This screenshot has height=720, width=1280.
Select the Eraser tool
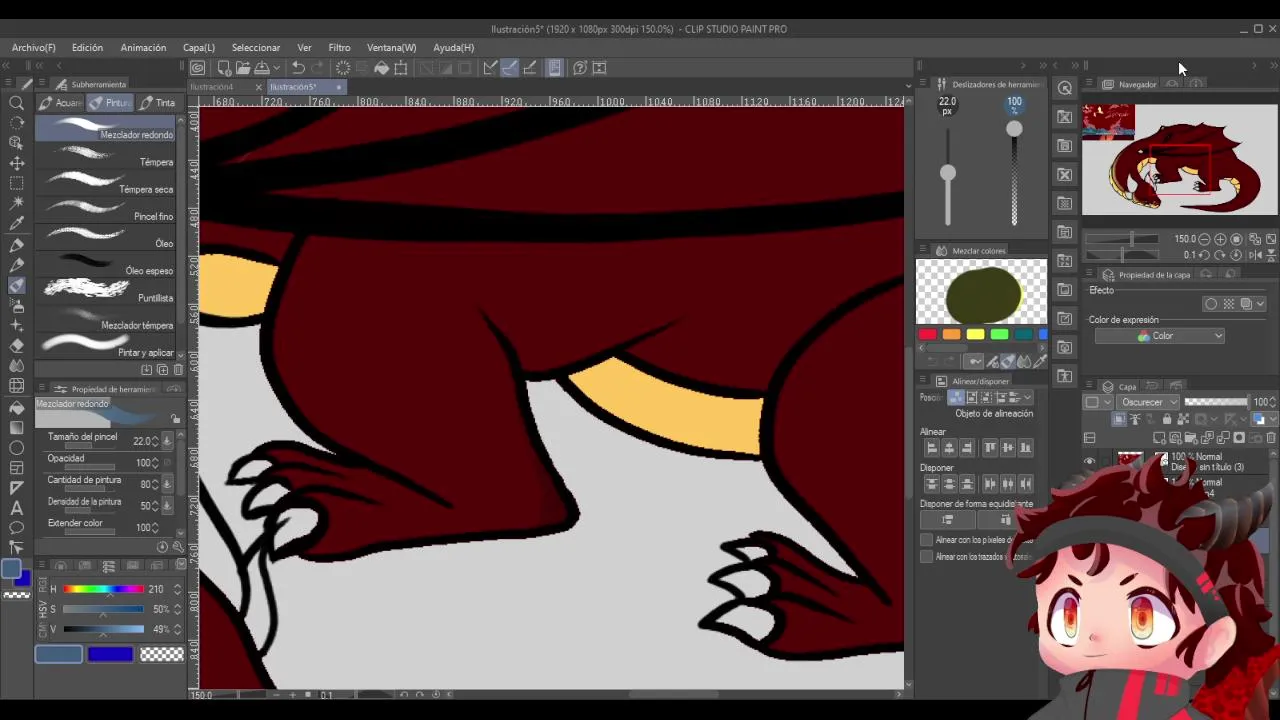tap(16, 346)
